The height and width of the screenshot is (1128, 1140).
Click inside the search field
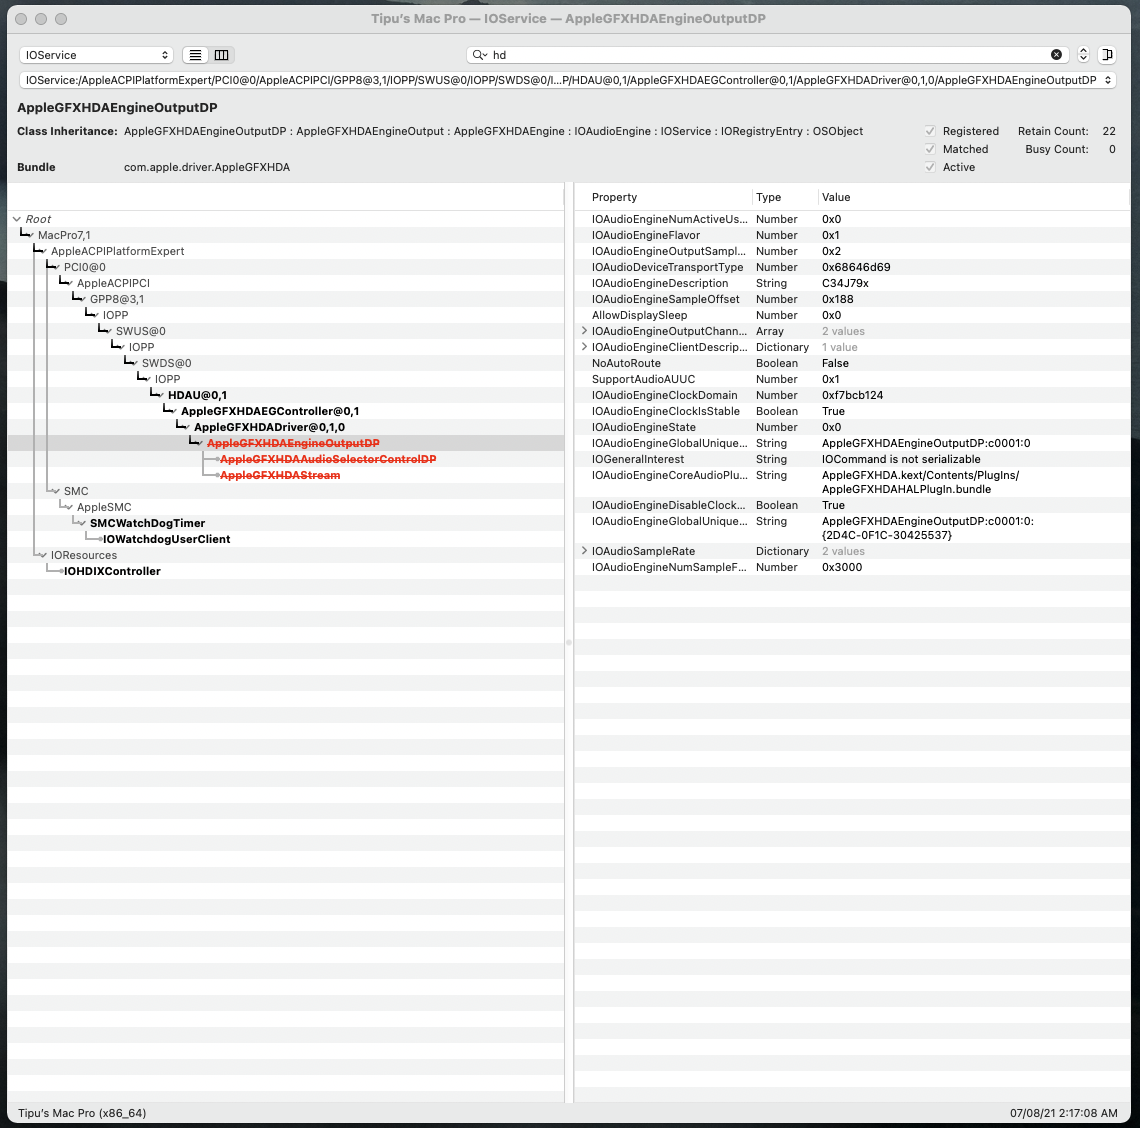(760, 55)
